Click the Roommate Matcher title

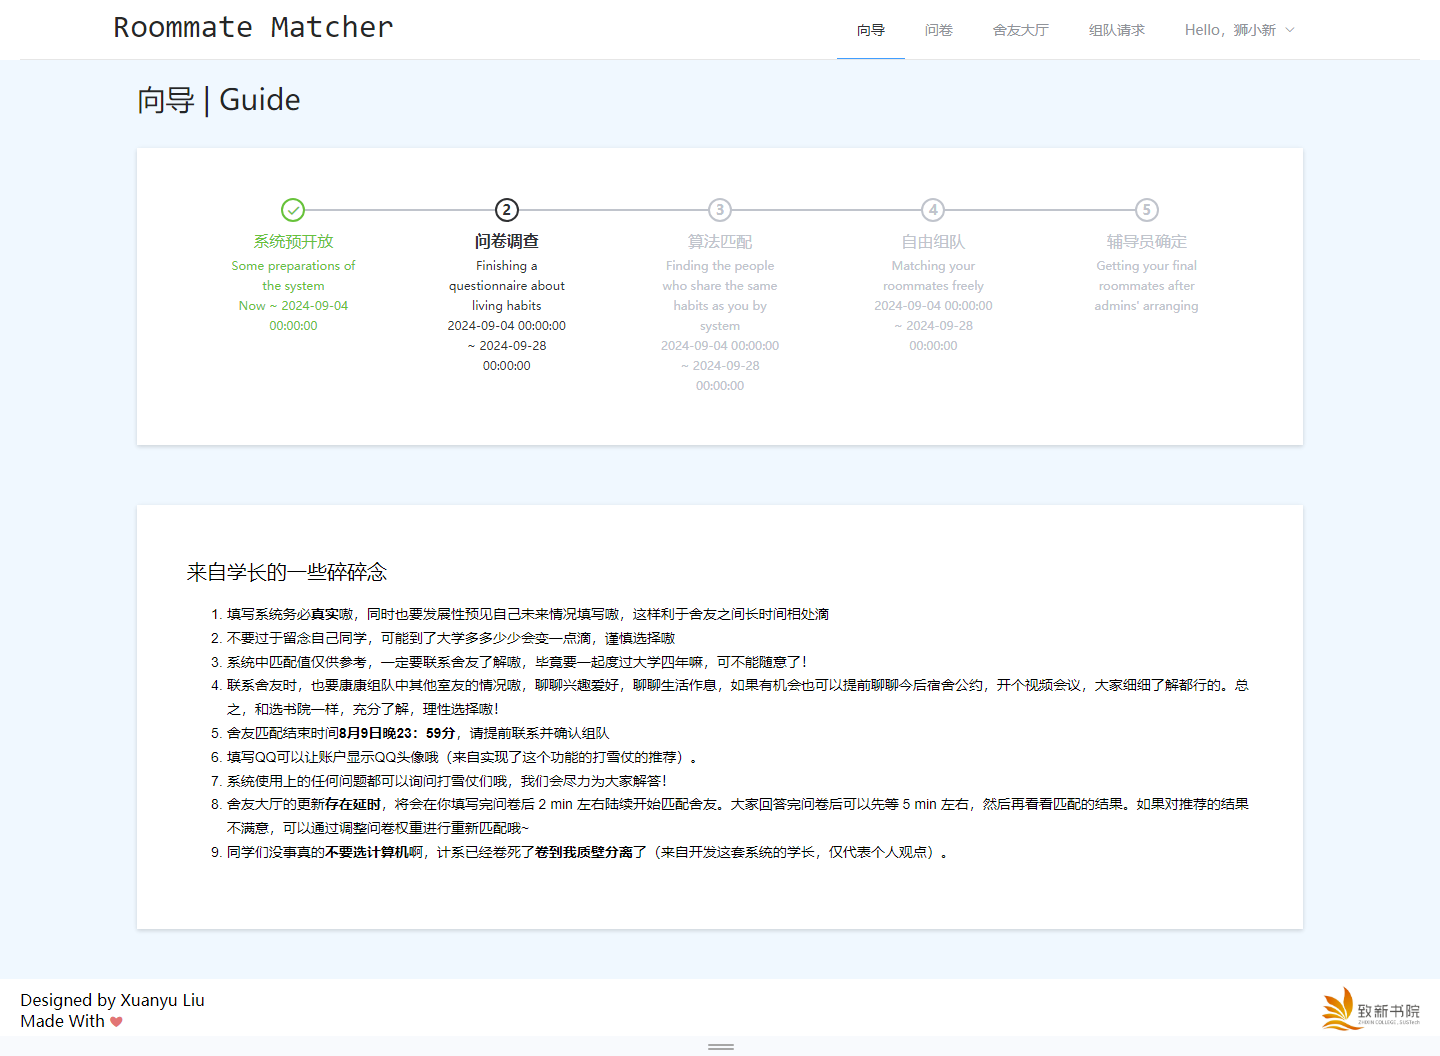click(x=253, y=27)
